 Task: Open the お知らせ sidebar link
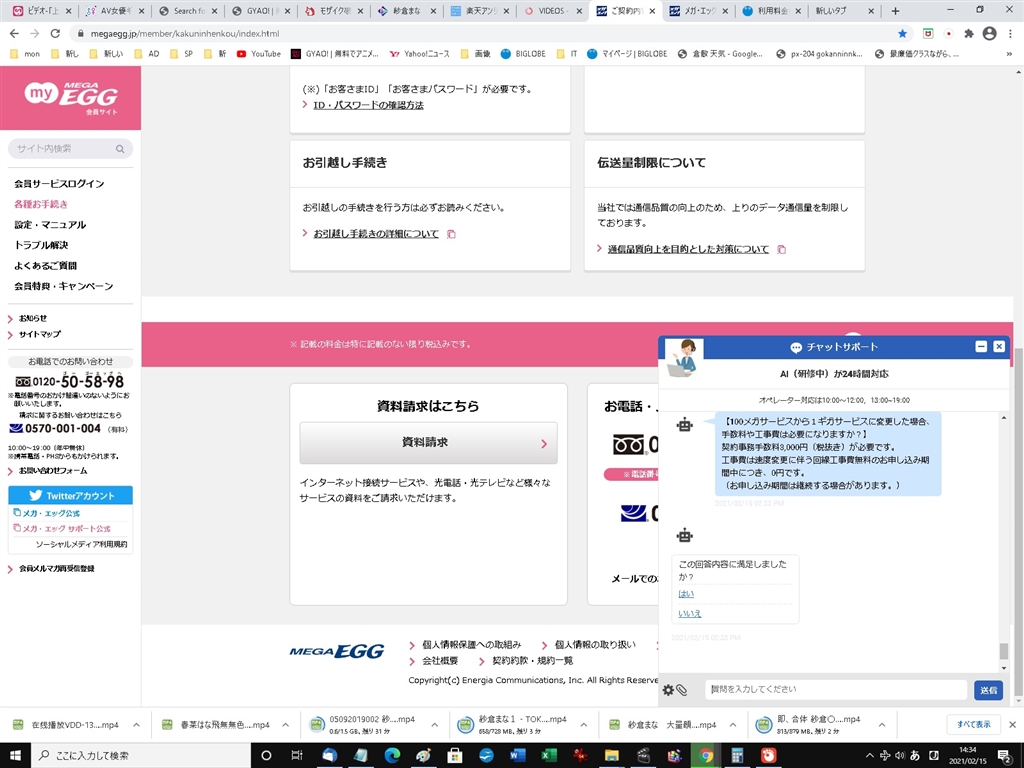tap(33, 319)
